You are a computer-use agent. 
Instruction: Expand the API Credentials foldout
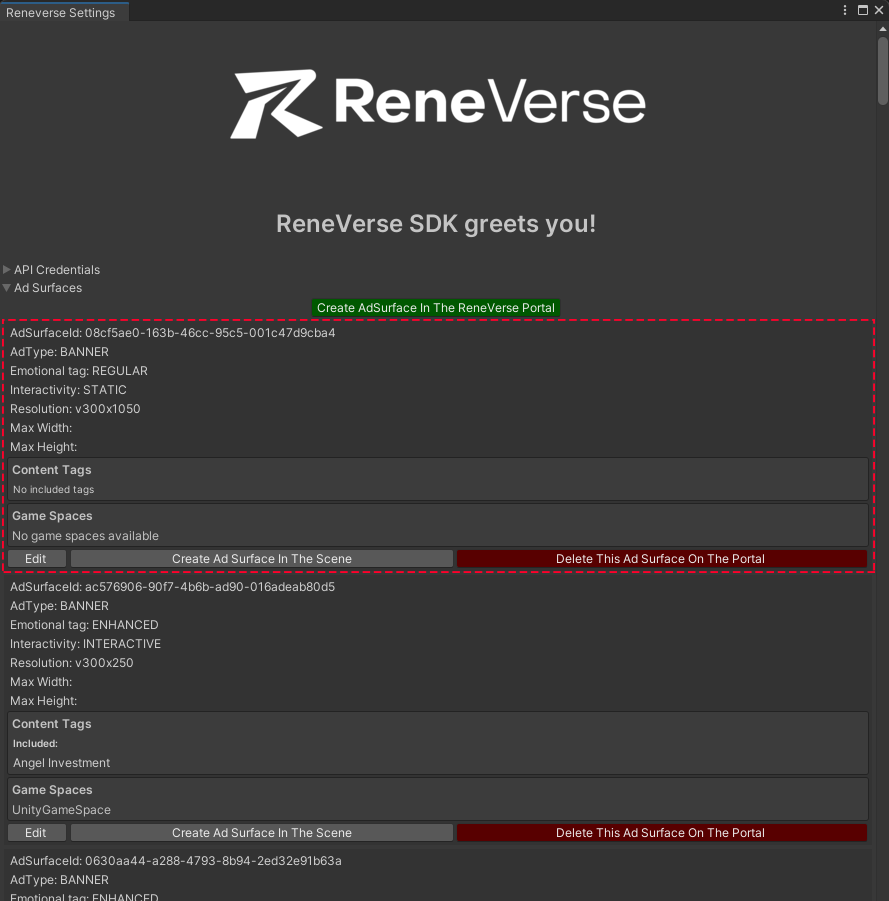[x=7, y=269]
